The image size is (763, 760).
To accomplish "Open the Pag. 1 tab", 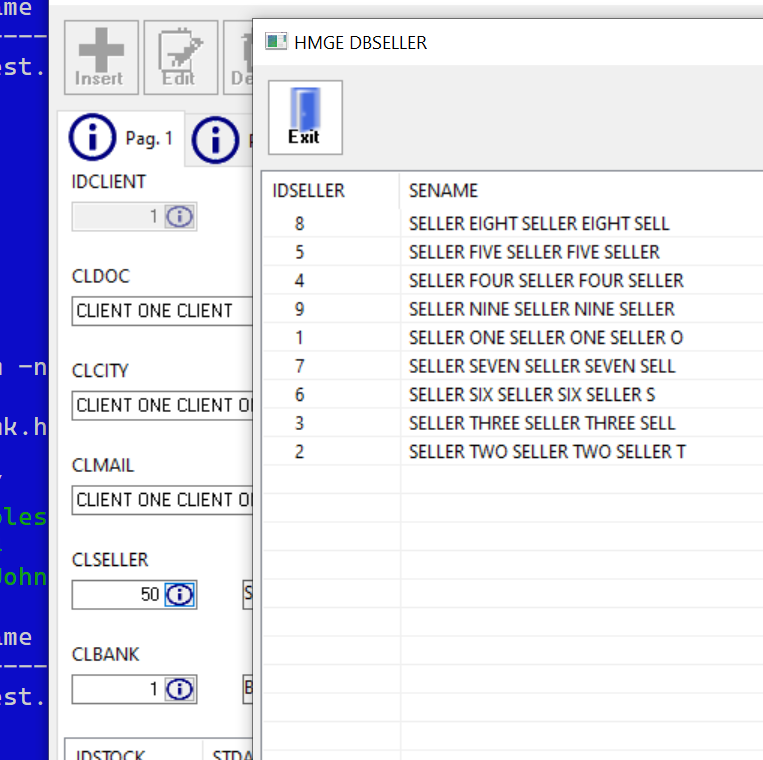I will point(121,138).
